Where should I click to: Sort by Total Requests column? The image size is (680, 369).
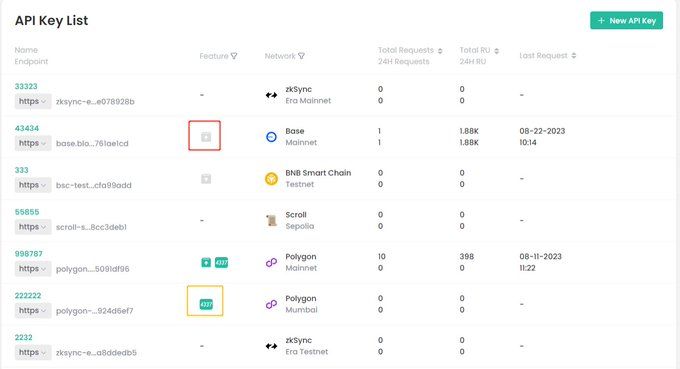pyautogui.click(x=440, y=51)
